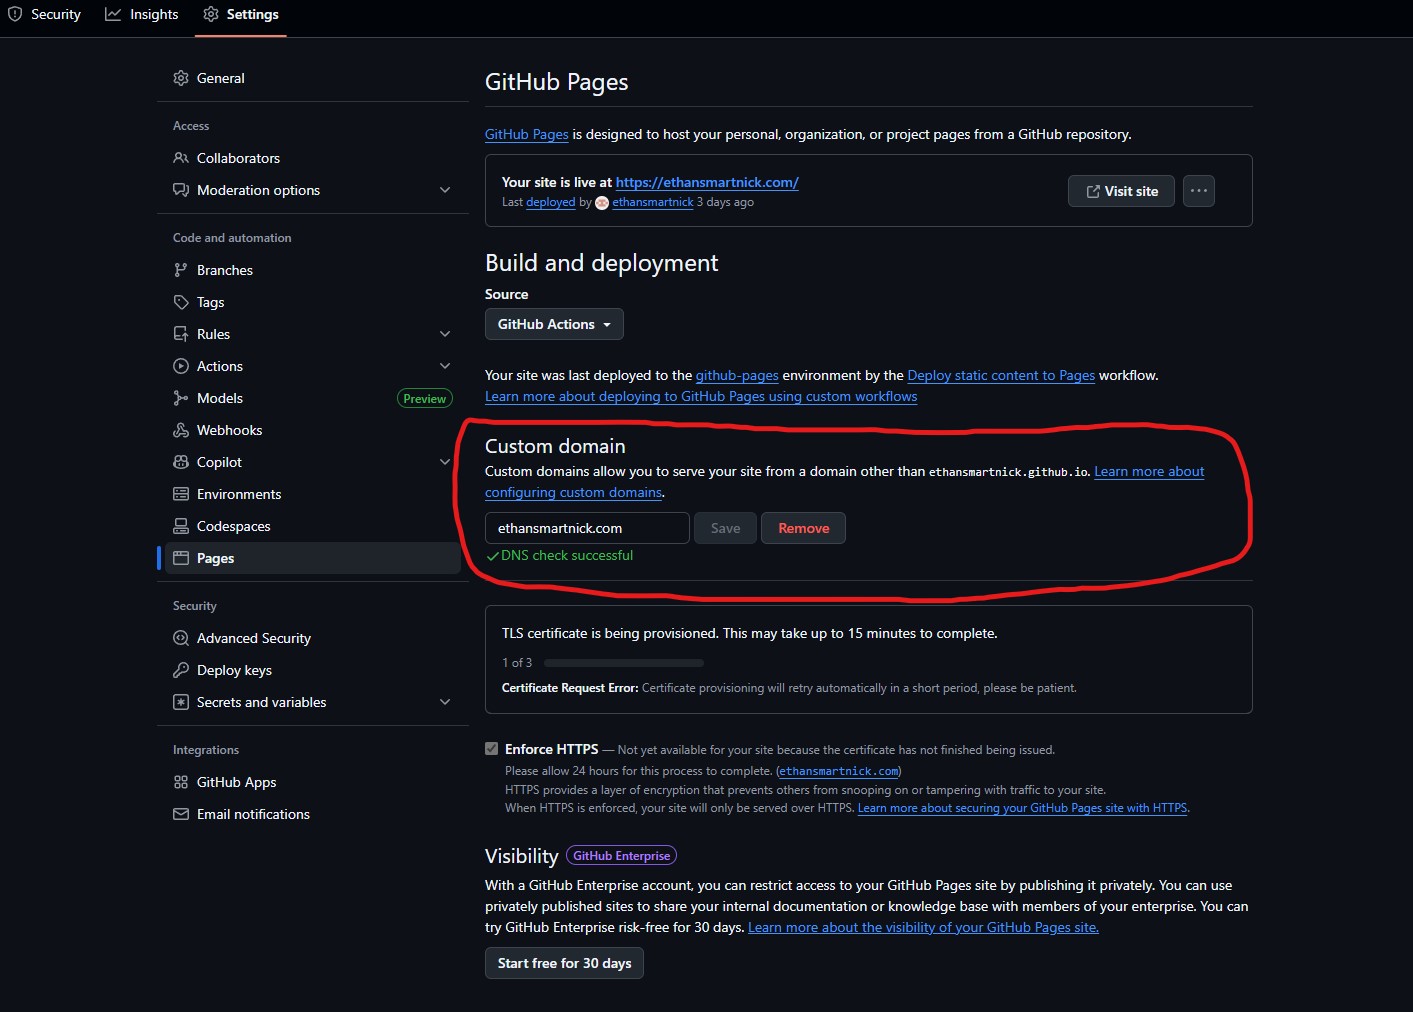1413x1012 pixels.
Task: Switch to the Security tab
Action: click(x=44, y=14)
